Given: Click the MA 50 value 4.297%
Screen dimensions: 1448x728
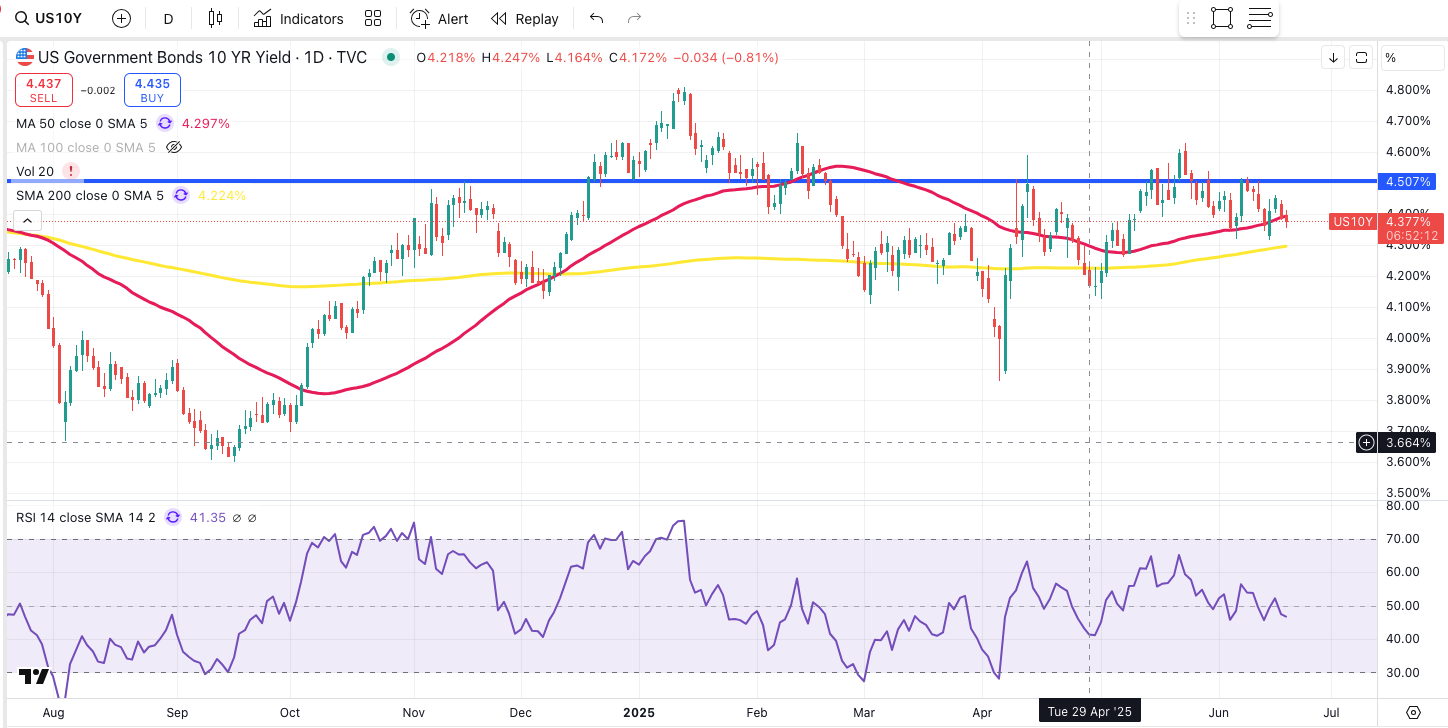Looking at the screenshot, I should tap(206, 123).
